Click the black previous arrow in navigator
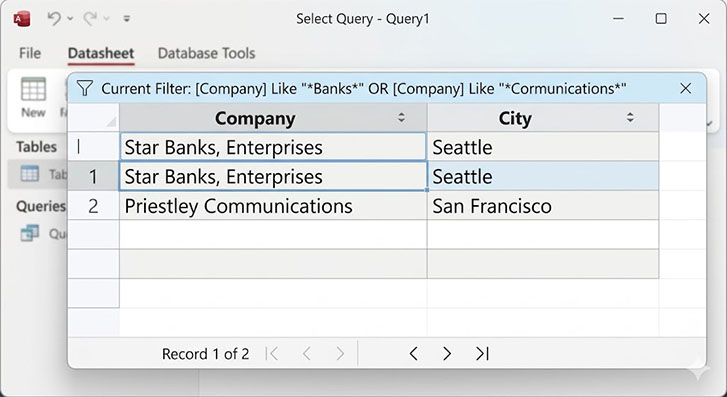The image size is (727, 397). (x=414, y=354)
